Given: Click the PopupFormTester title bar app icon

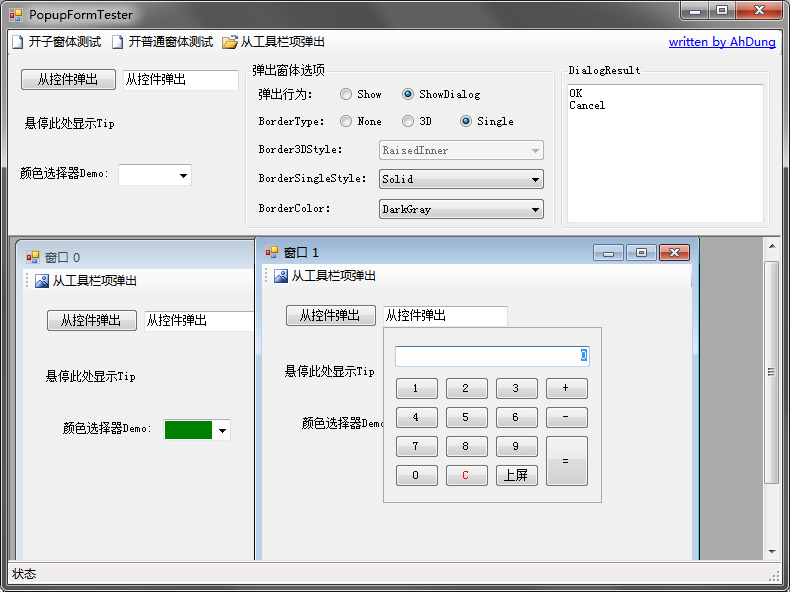Looking at the screenshot, I should pyautogui.click(x=16, y=15).
